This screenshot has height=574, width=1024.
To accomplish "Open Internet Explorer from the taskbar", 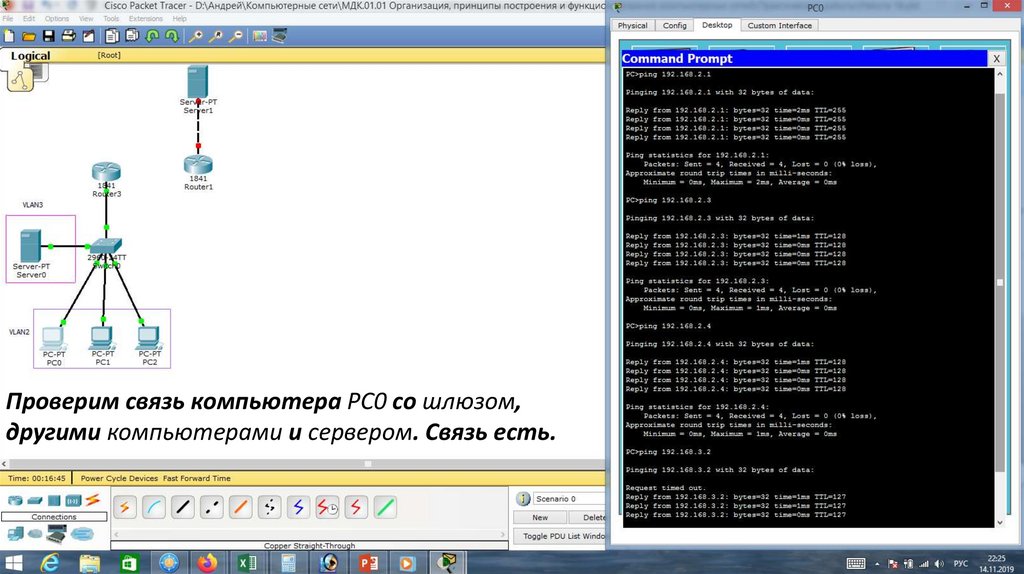I will point(50,562).
